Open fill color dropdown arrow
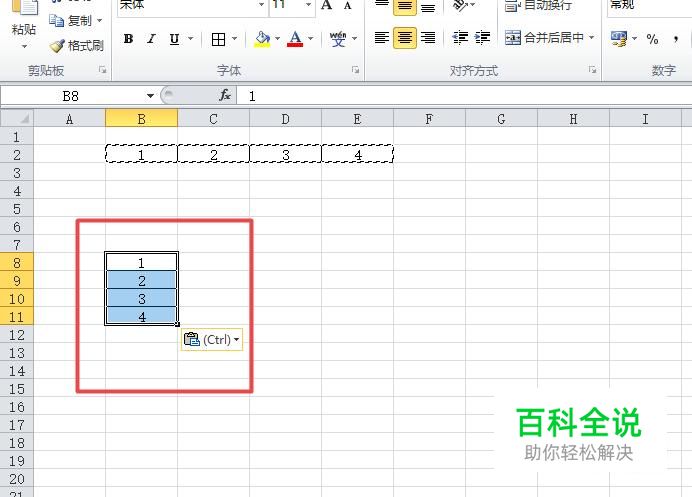Viewport: 692px width, 497px height. 277,39
